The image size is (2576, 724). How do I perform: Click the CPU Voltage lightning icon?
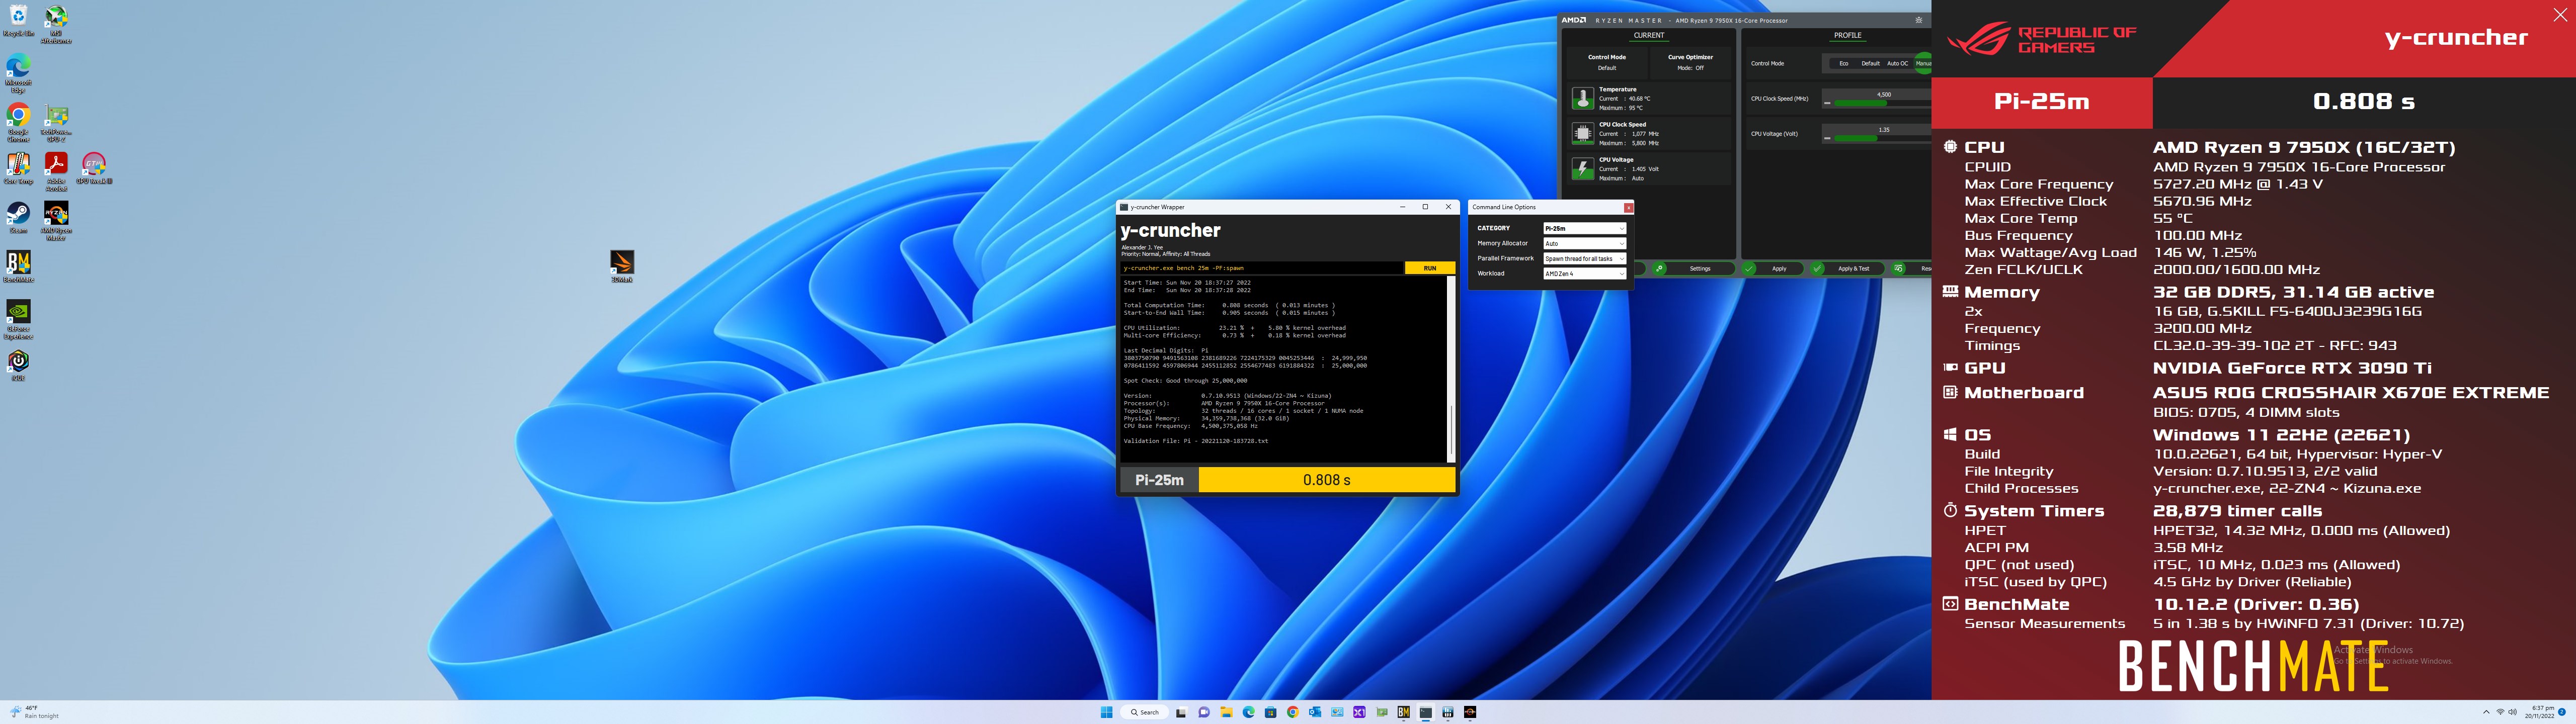click(1583, 169)
